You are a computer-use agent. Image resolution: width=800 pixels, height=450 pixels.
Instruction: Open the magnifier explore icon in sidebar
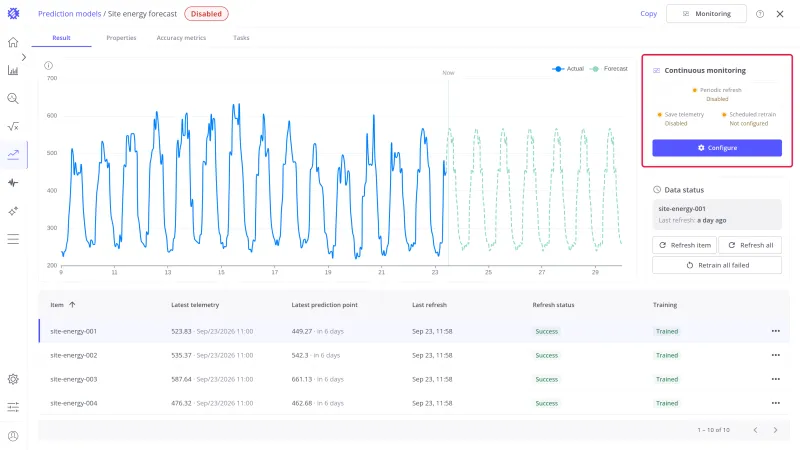point(13,98)
